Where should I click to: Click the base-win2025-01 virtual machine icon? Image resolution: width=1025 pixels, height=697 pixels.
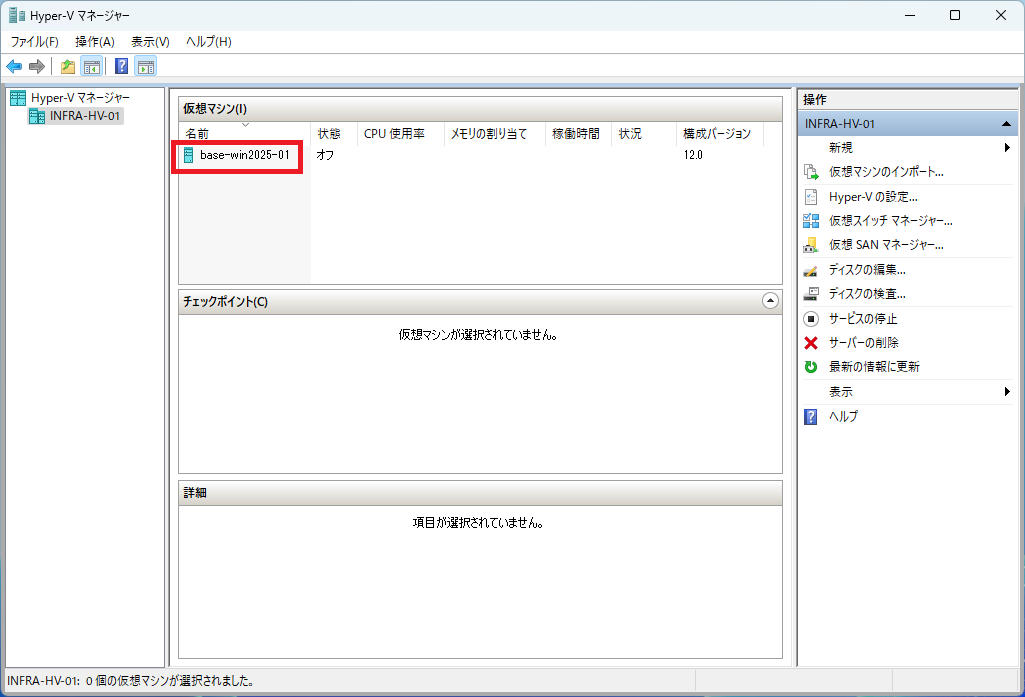click(188, 155)
